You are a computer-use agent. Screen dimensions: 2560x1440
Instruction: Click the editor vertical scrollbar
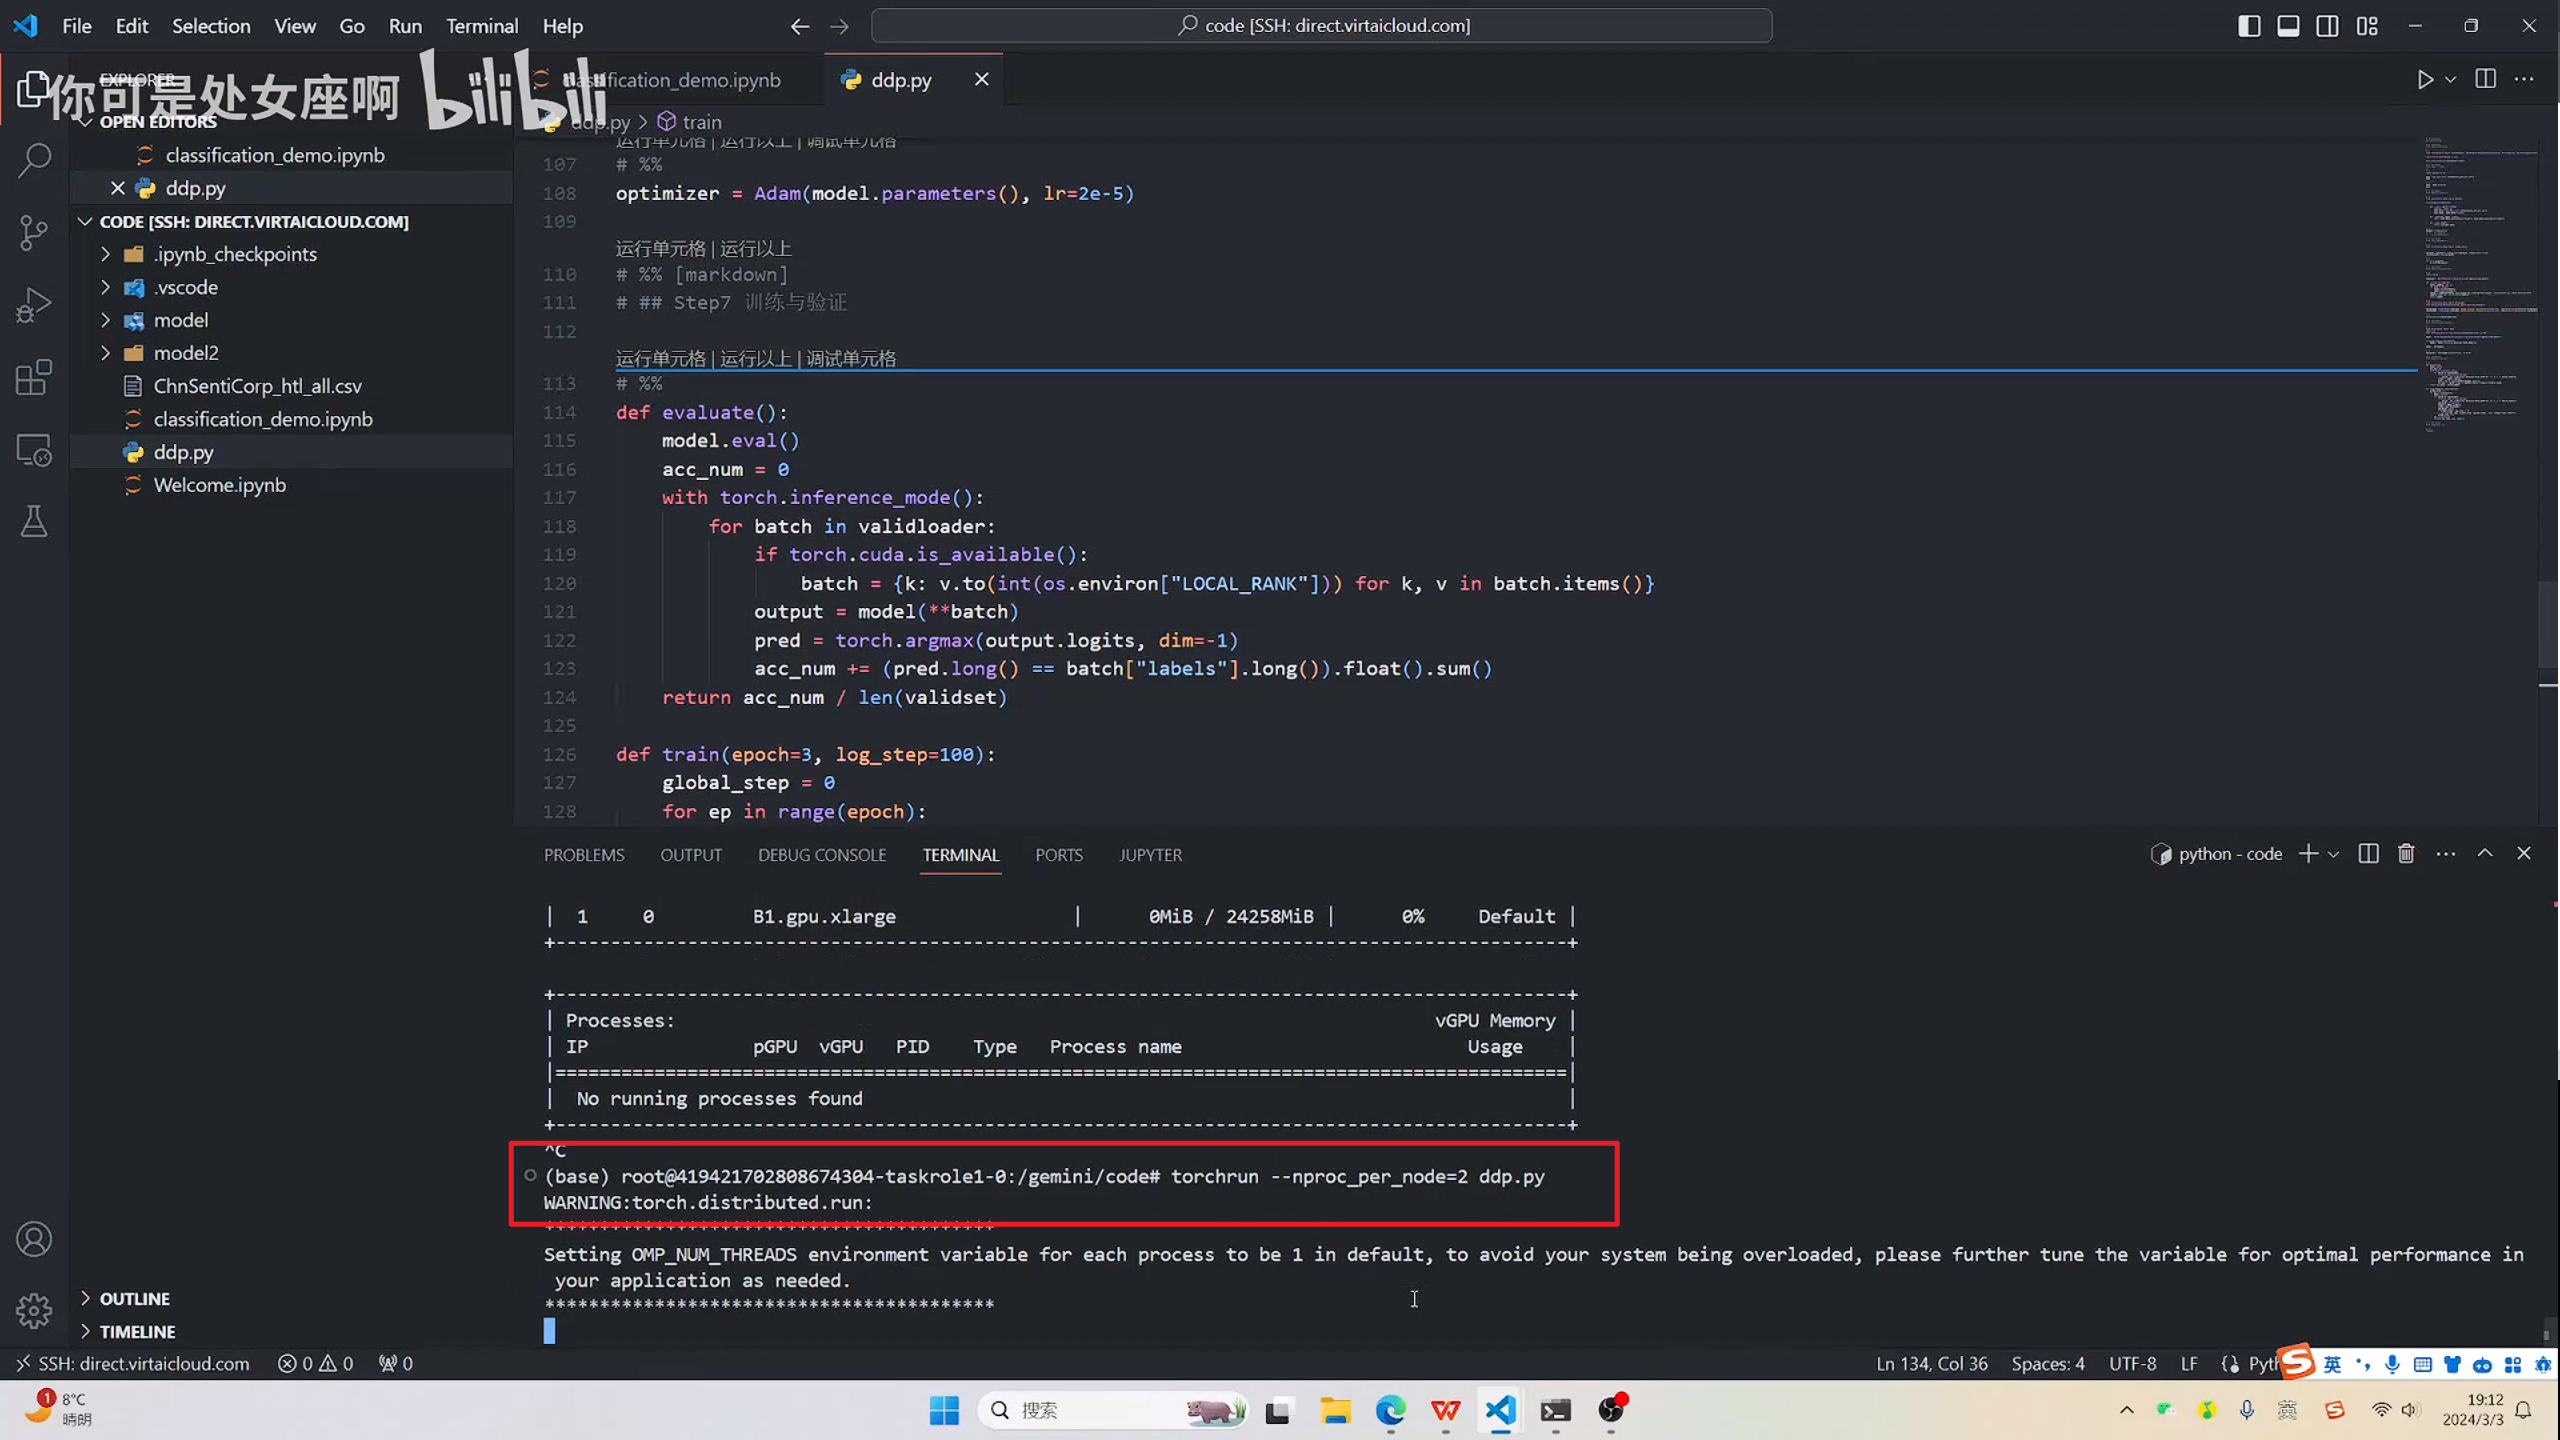click(x=2548, y=623)
